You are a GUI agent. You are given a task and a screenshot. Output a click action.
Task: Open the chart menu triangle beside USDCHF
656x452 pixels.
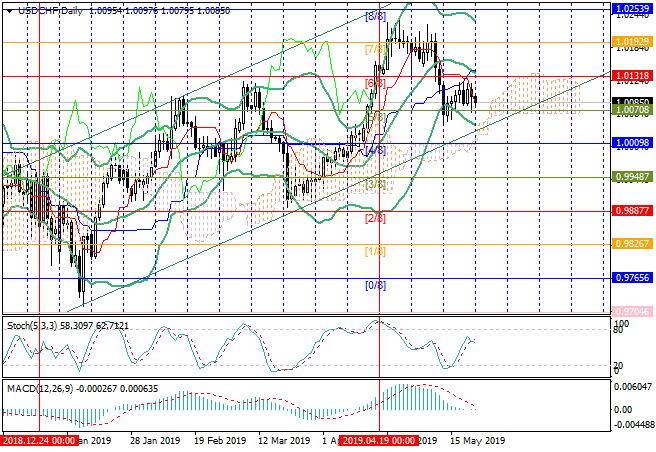9,11
